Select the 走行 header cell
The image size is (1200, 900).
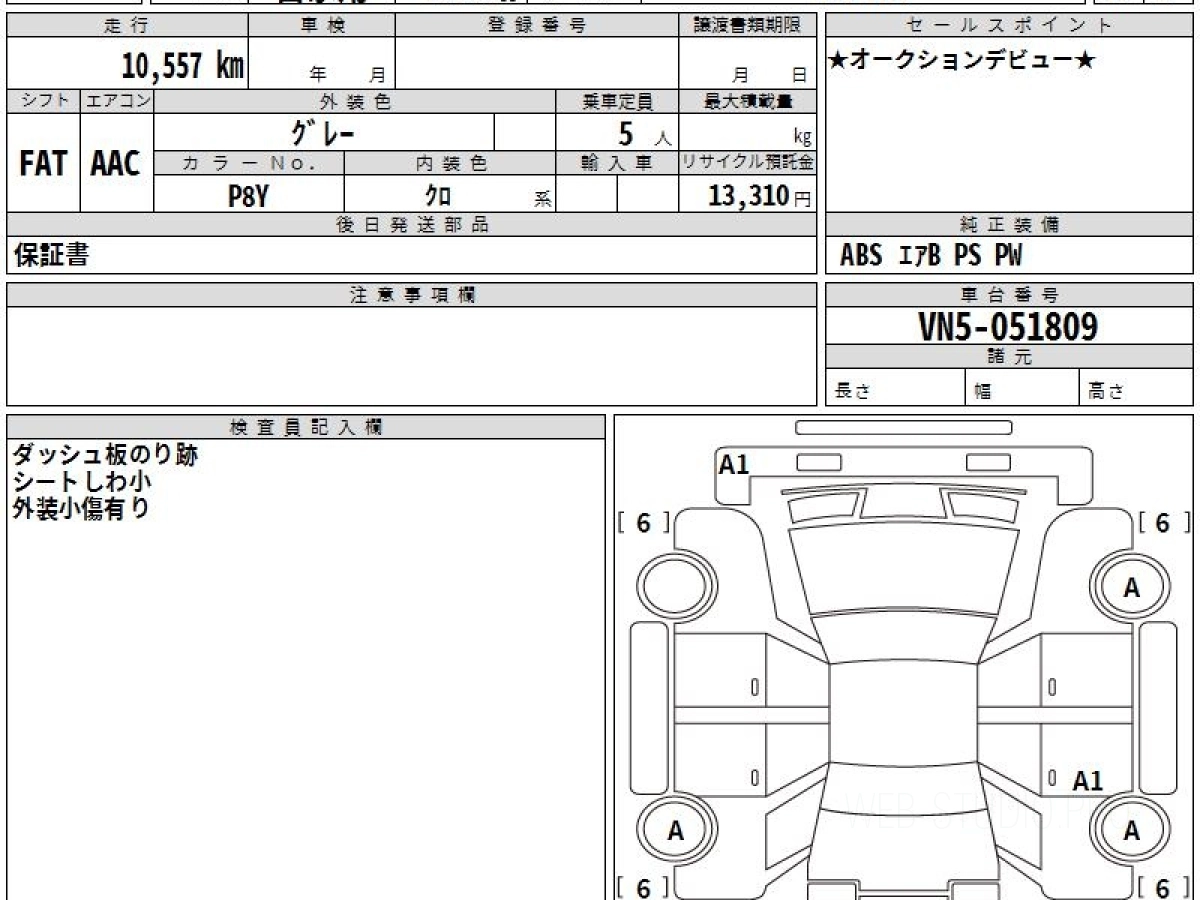coord(126,26)
